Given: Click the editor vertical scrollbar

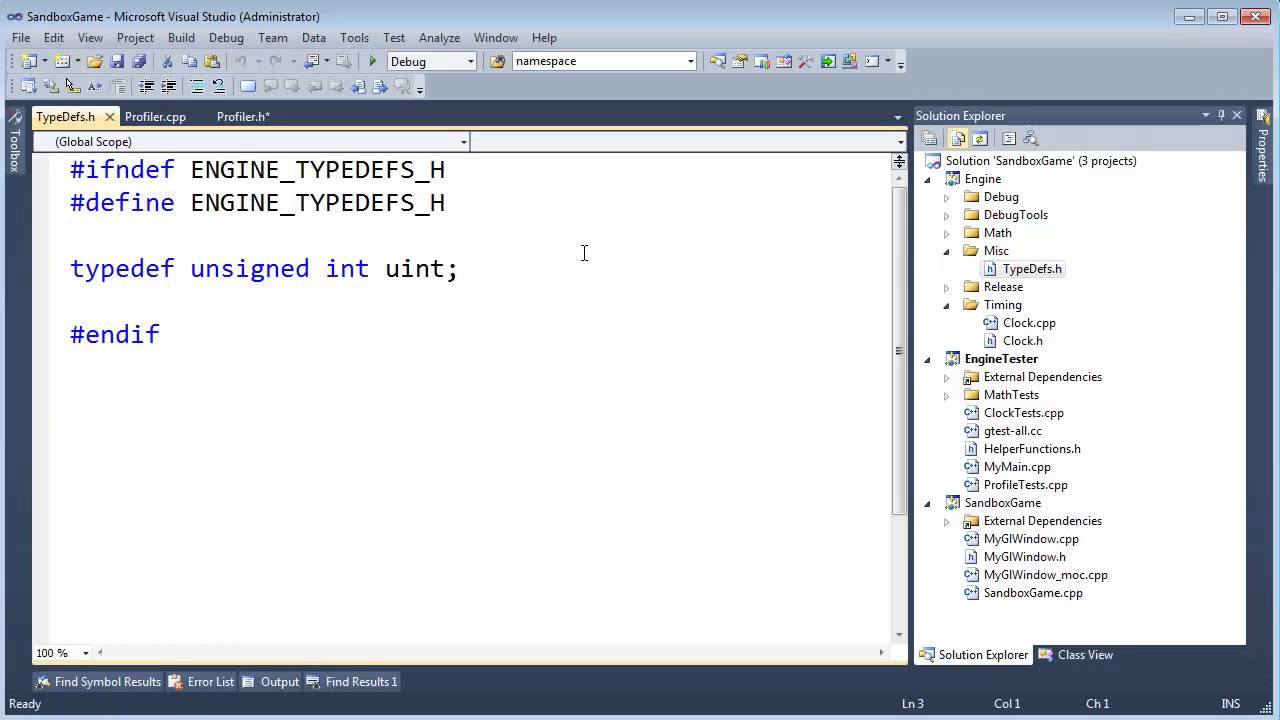Looking at the screenshot, I should pyautogui.click(x=899, y=351).
